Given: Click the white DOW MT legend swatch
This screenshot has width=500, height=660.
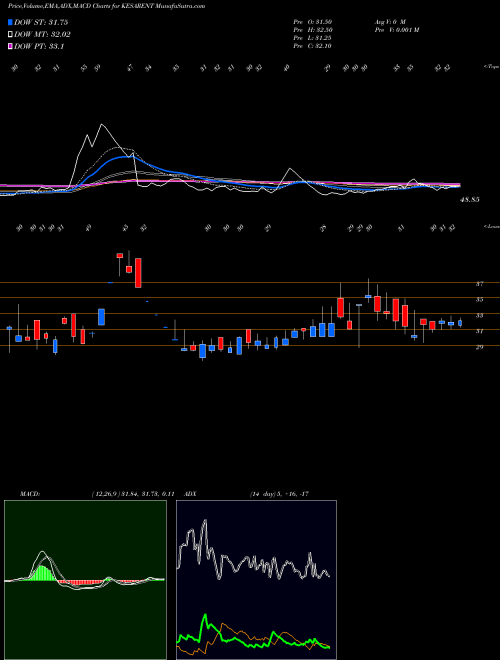Looking at the screenshot, I should [10, 35].
